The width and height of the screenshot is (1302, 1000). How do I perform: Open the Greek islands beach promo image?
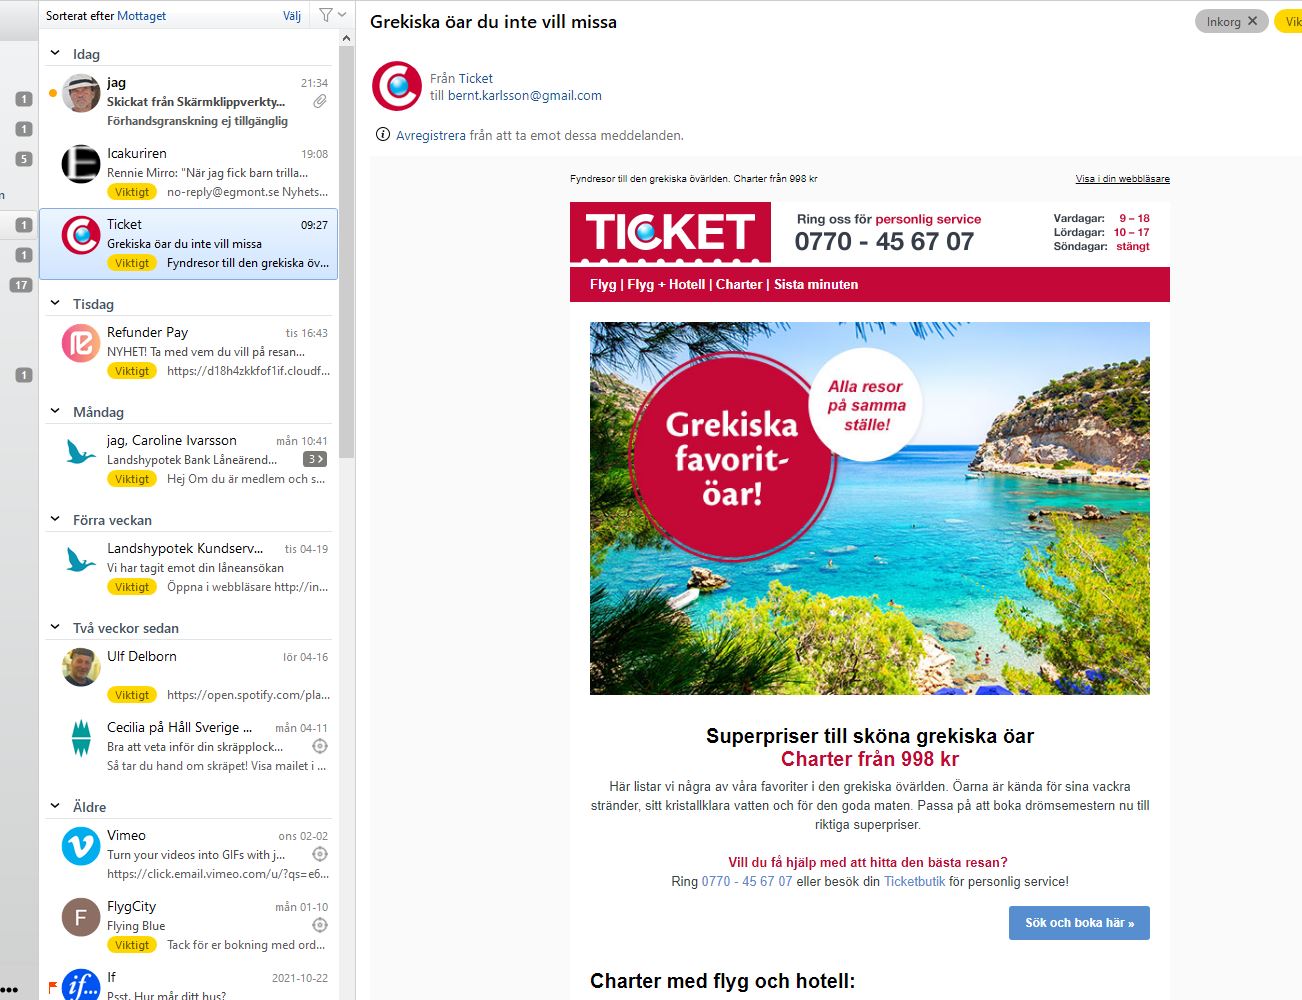[870, 508]
